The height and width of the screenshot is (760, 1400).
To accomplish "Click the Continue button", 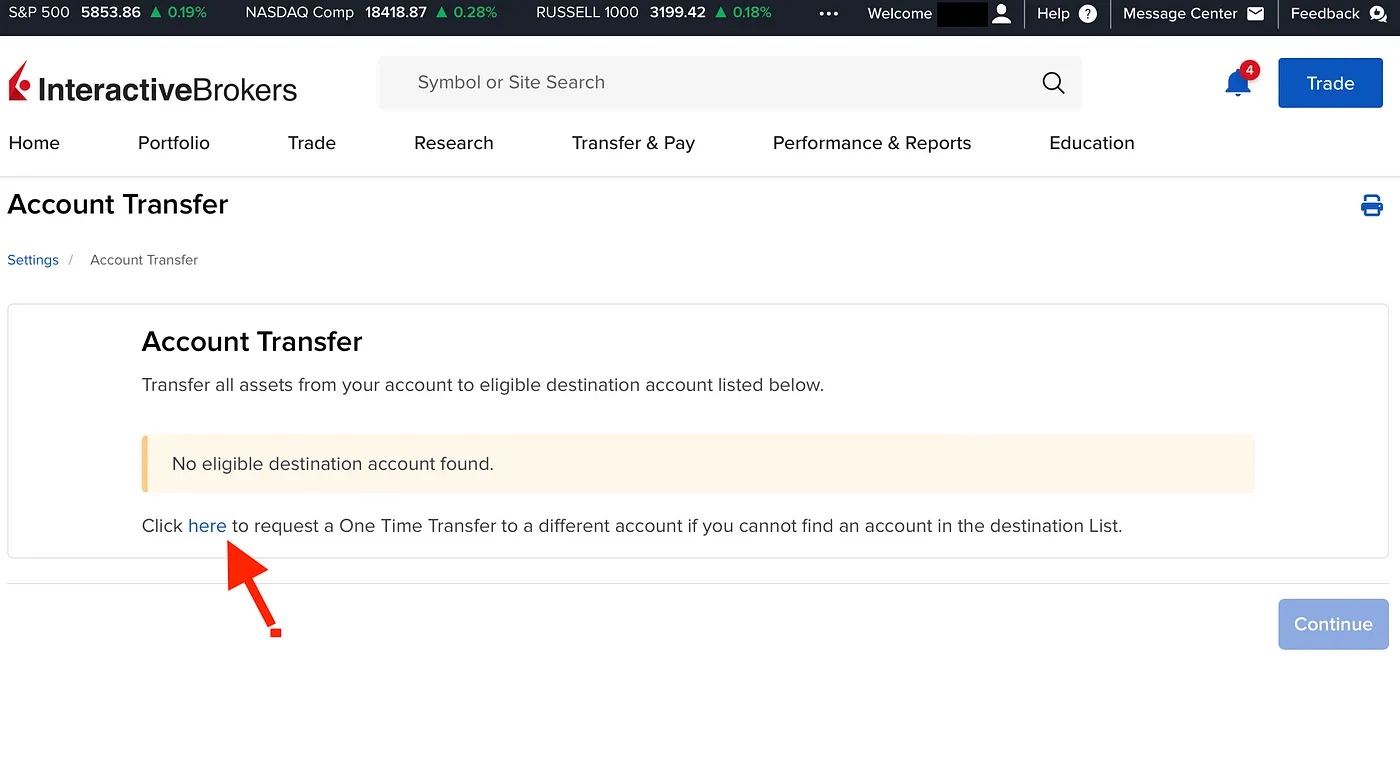I will pyautogui.click(x=1332, y=624).
